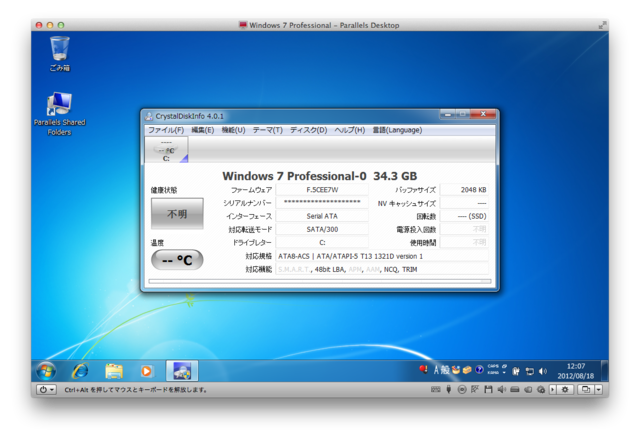Click the Parallels printer status icon

541,390
